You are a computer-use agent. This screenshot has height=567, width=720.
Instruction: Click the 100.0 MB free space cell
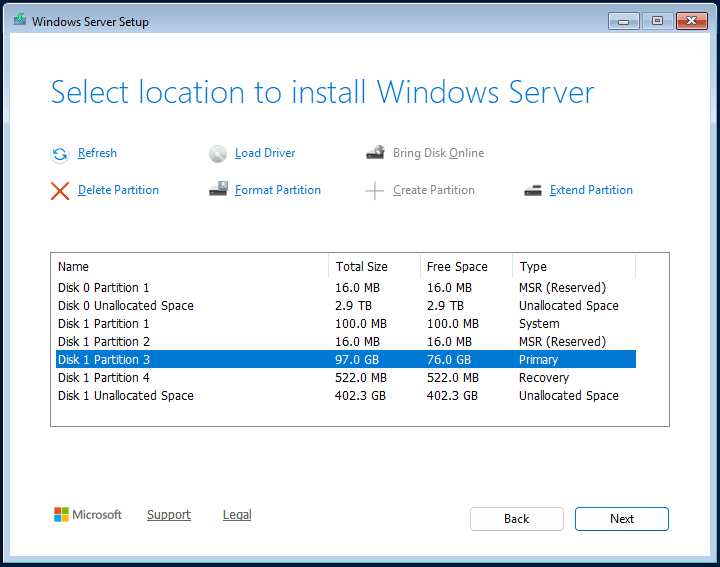(452, 324)
